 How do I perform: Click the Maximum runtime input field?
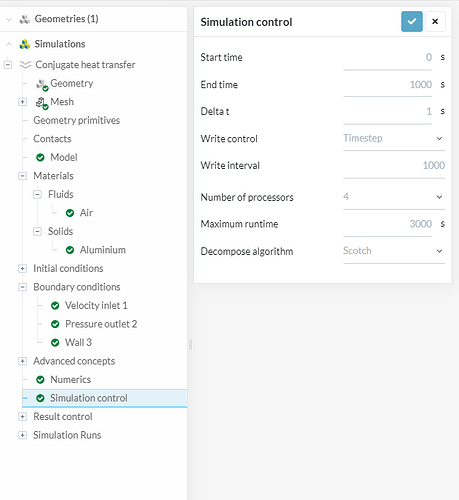point(387,224)
